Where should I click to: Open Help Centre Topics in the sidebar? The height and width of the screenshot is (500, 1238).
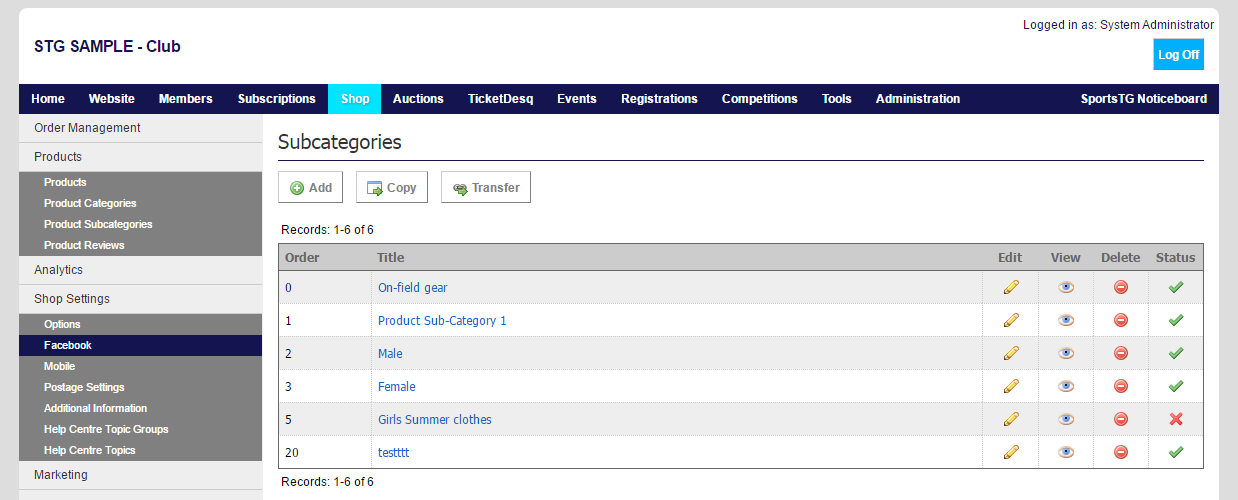[140, 450]
